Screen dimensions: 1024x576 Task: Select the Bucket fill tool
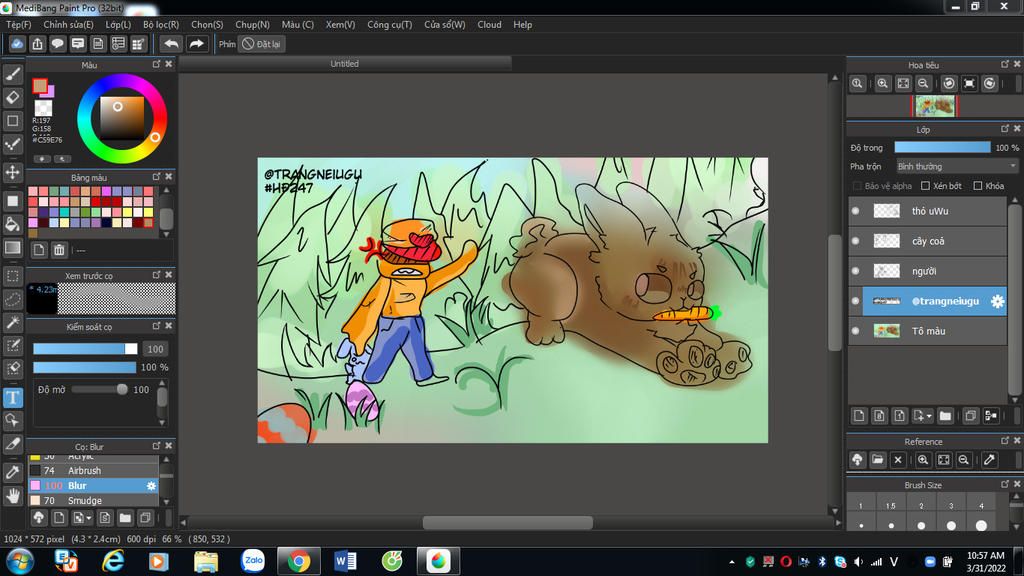click(12, 224)
